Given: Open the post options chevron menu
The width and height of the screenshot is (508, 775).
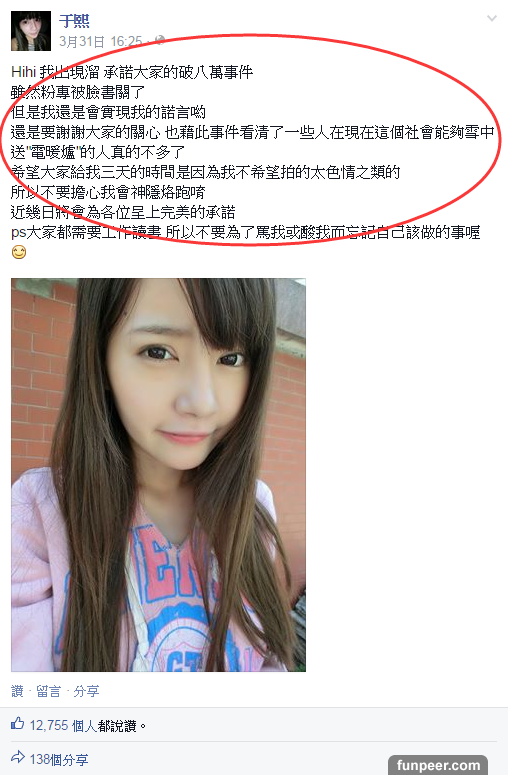Looking at the screenshot, I should tap(492, 19).
